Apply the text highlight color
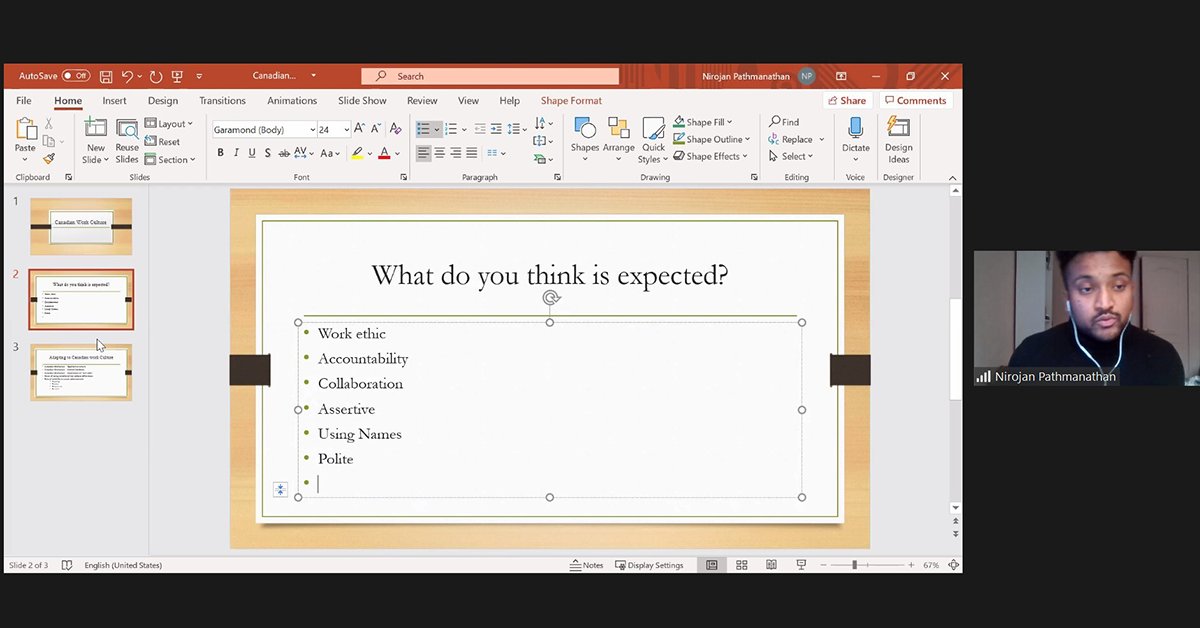The image size is (1200, 628). [357, 153]
